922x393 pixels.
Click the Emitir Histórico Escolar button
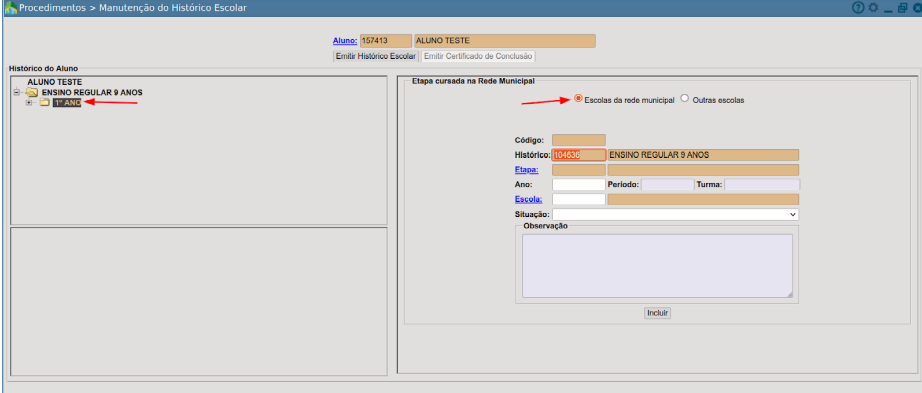pos(376,56)
